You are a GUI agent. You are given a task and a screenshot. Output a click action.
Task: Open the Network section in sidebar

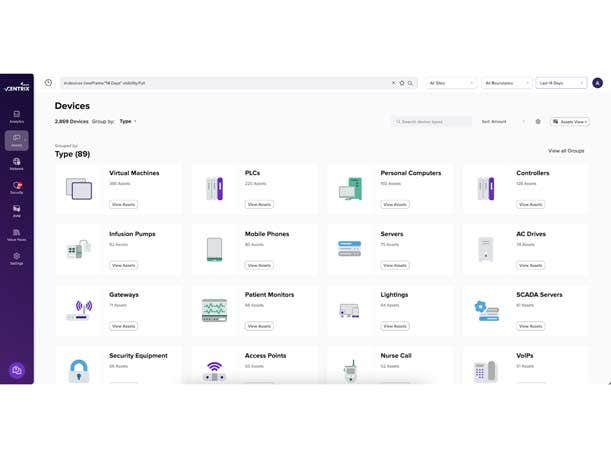click(x=16, y=163)
